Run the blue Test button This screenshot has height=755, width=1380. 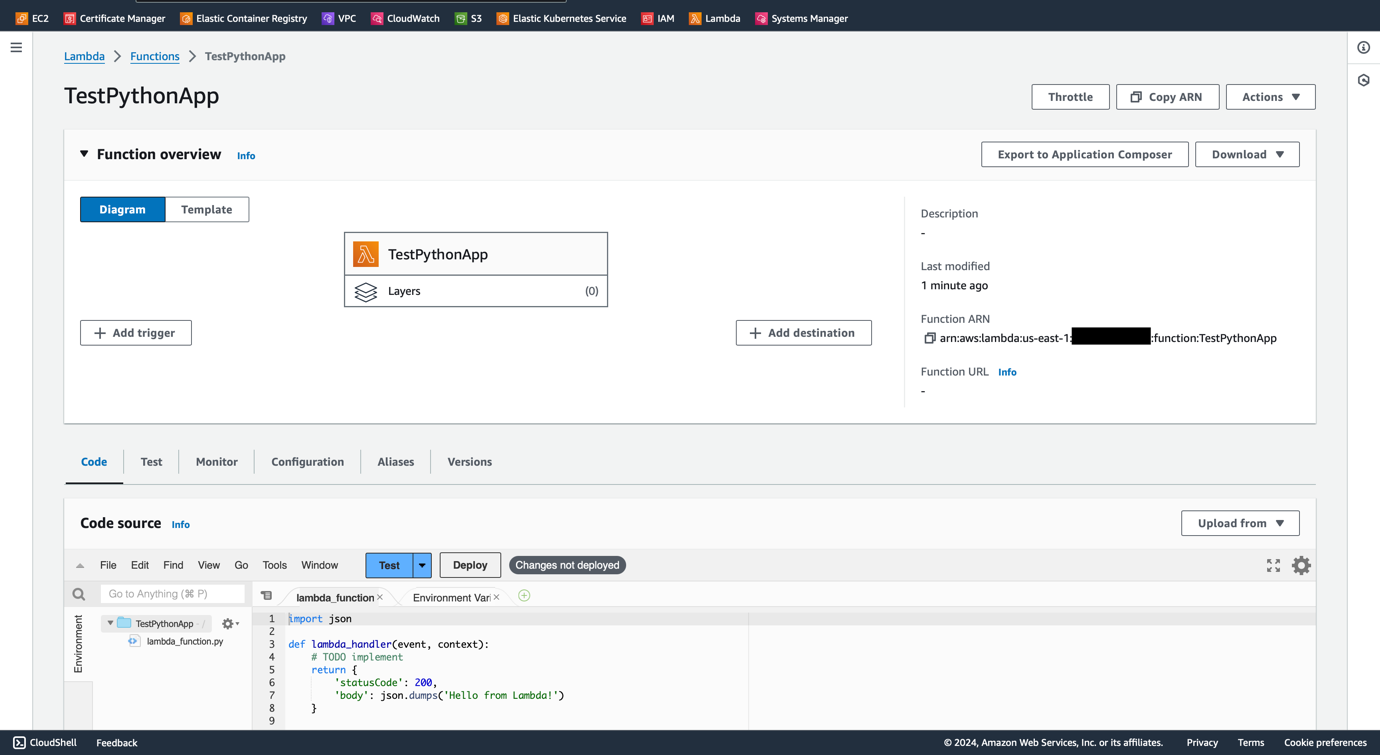(x=389, y=565)
